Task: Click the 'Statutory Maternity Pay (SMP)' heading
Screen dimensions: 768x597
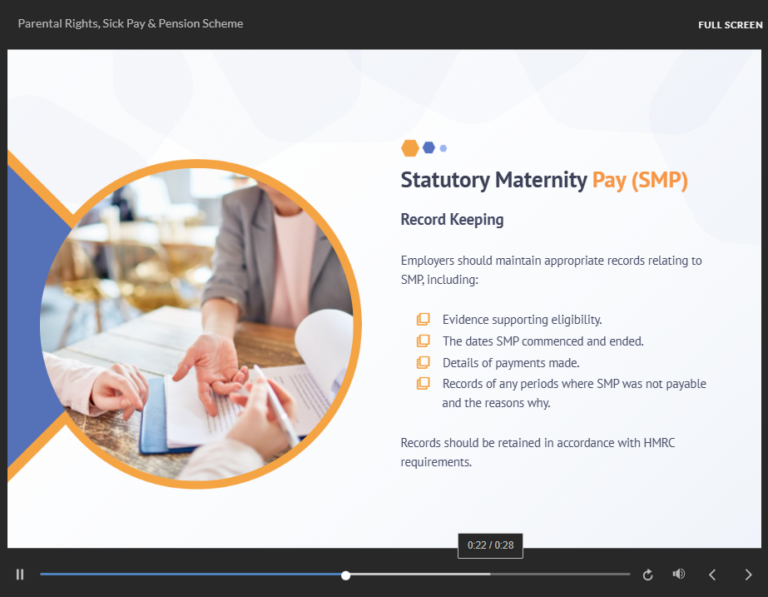Action: coord(544,180)
